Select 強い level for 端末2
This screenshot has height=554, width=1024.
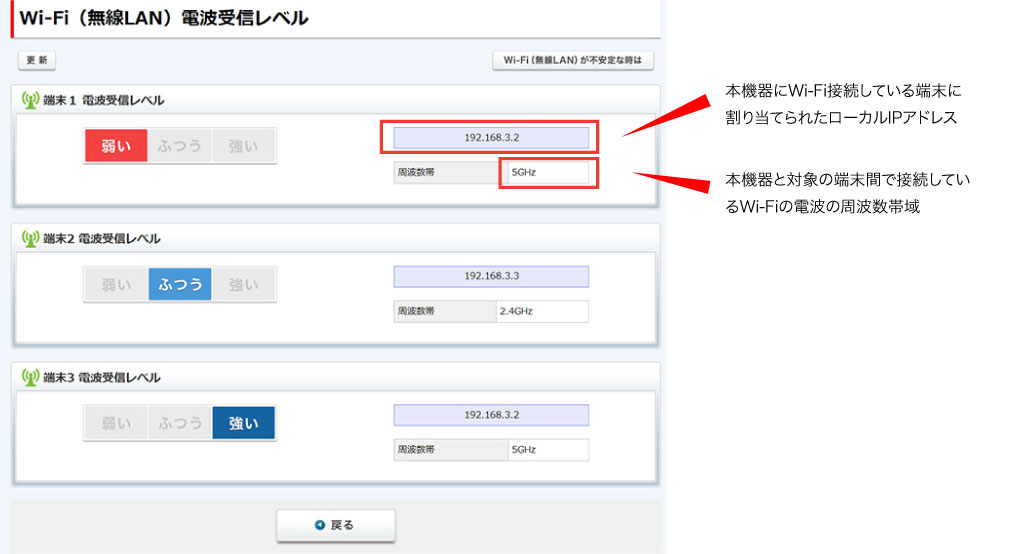point(243,284)
